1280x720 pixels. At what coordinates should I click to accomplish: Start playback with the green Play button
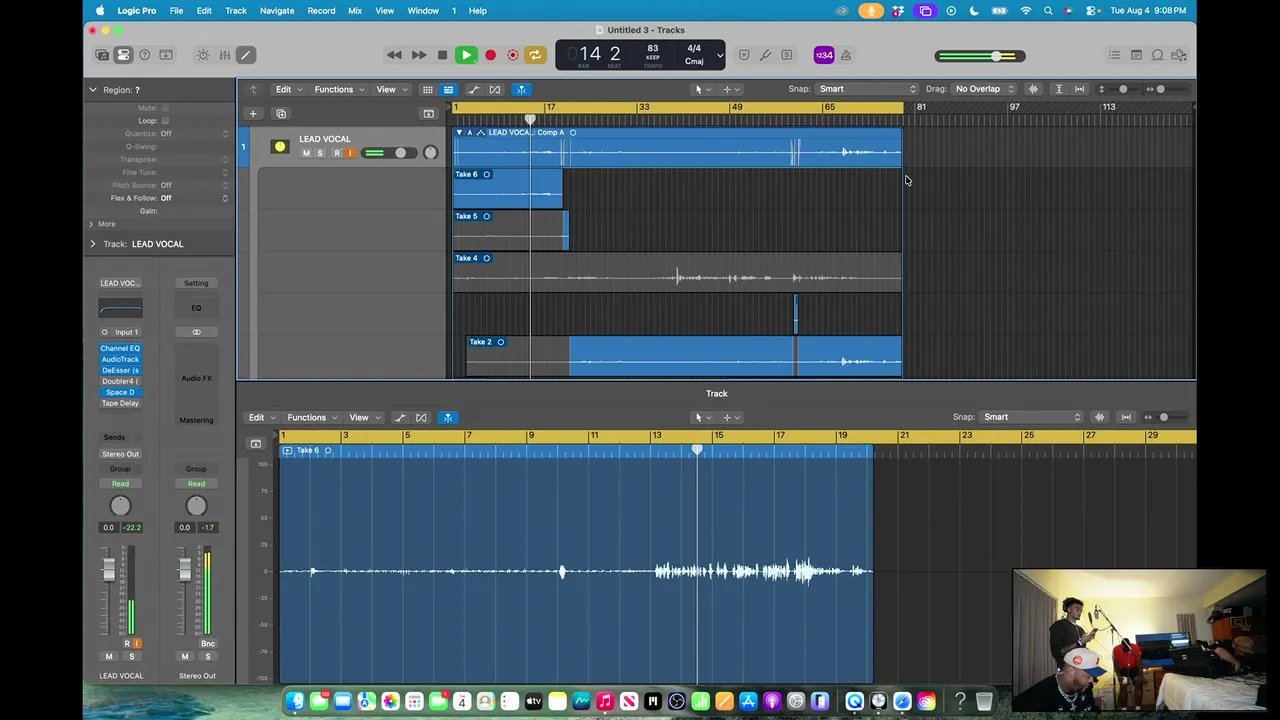click(466, 55)
